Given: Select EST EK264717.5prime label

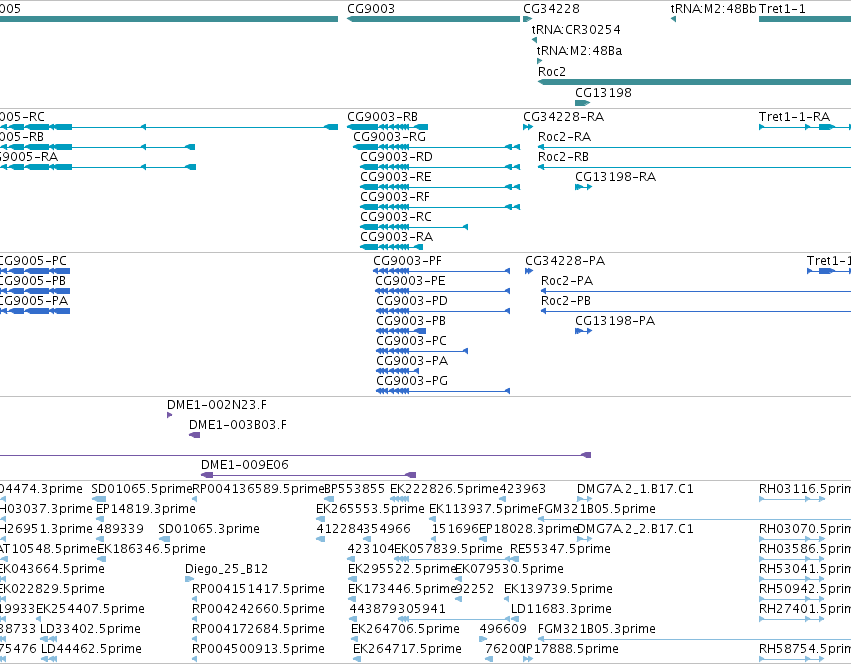Looking at the screenshot, I should pos(407,650).
